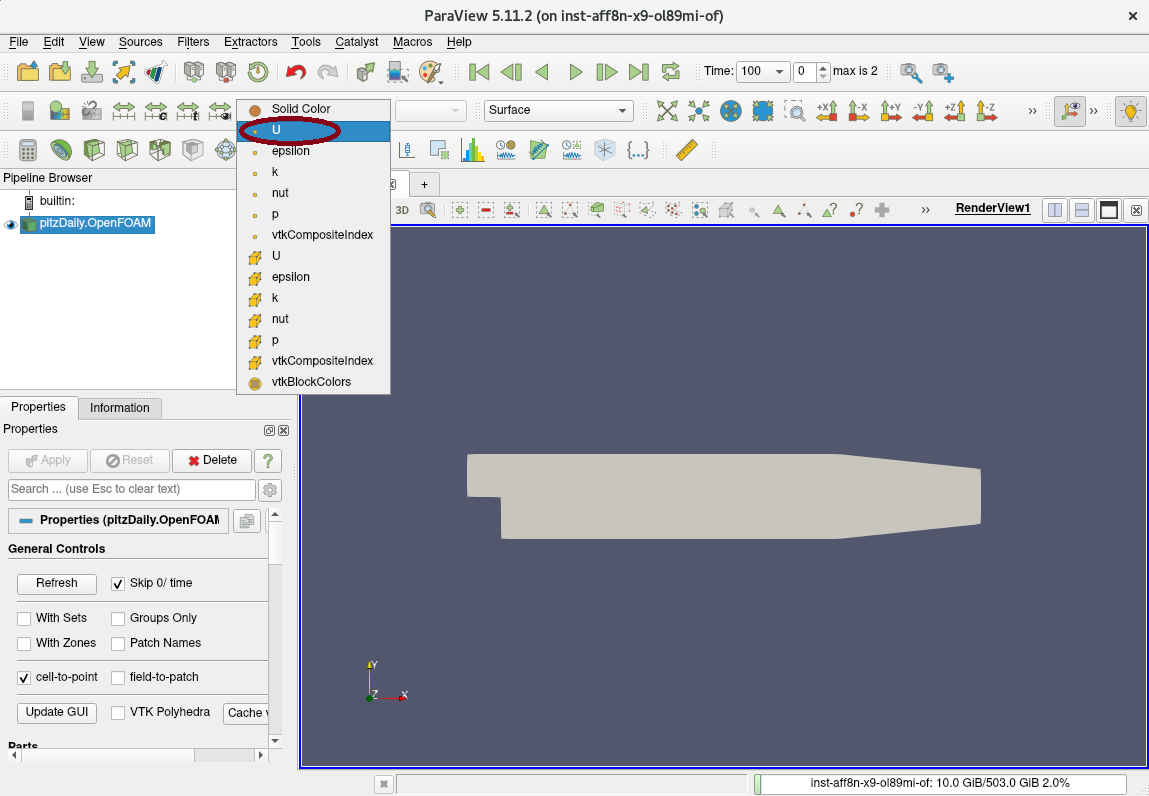Open the Filters menu
This screenshot has width=1149, height=796.
(193, 42)
